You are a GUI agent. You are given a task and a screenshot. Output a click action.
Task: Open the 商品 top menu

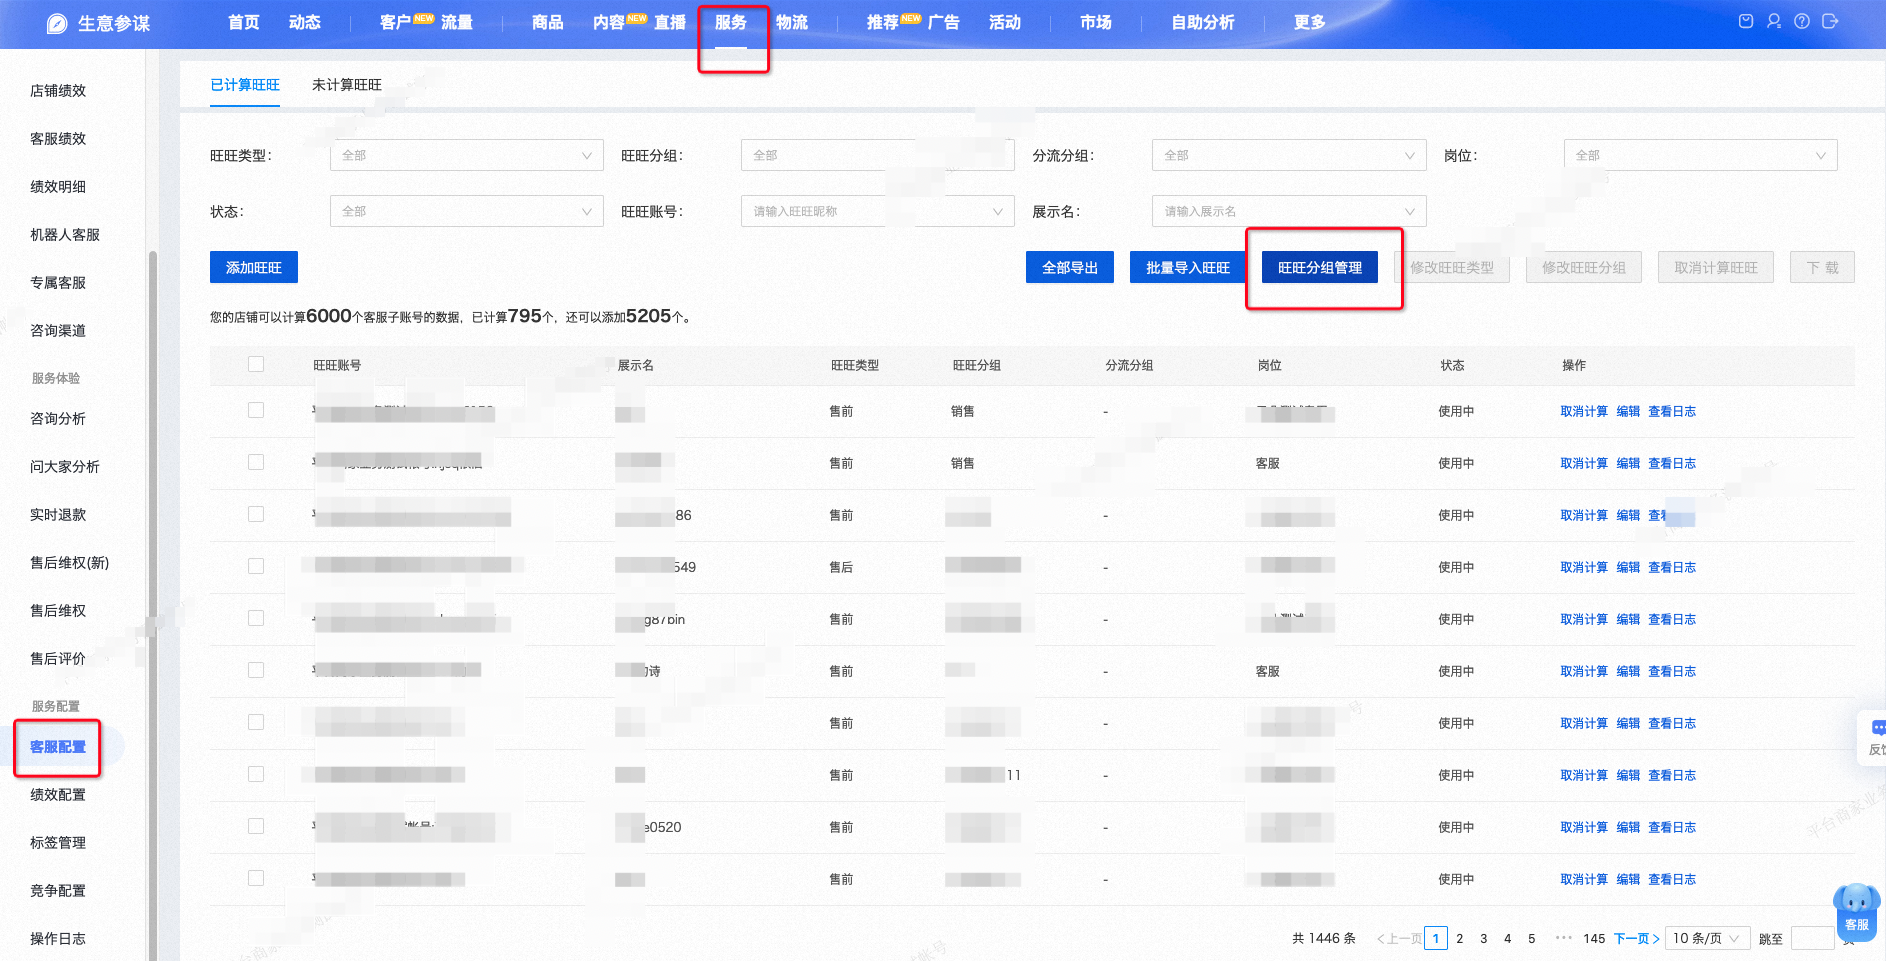point(548,22)
